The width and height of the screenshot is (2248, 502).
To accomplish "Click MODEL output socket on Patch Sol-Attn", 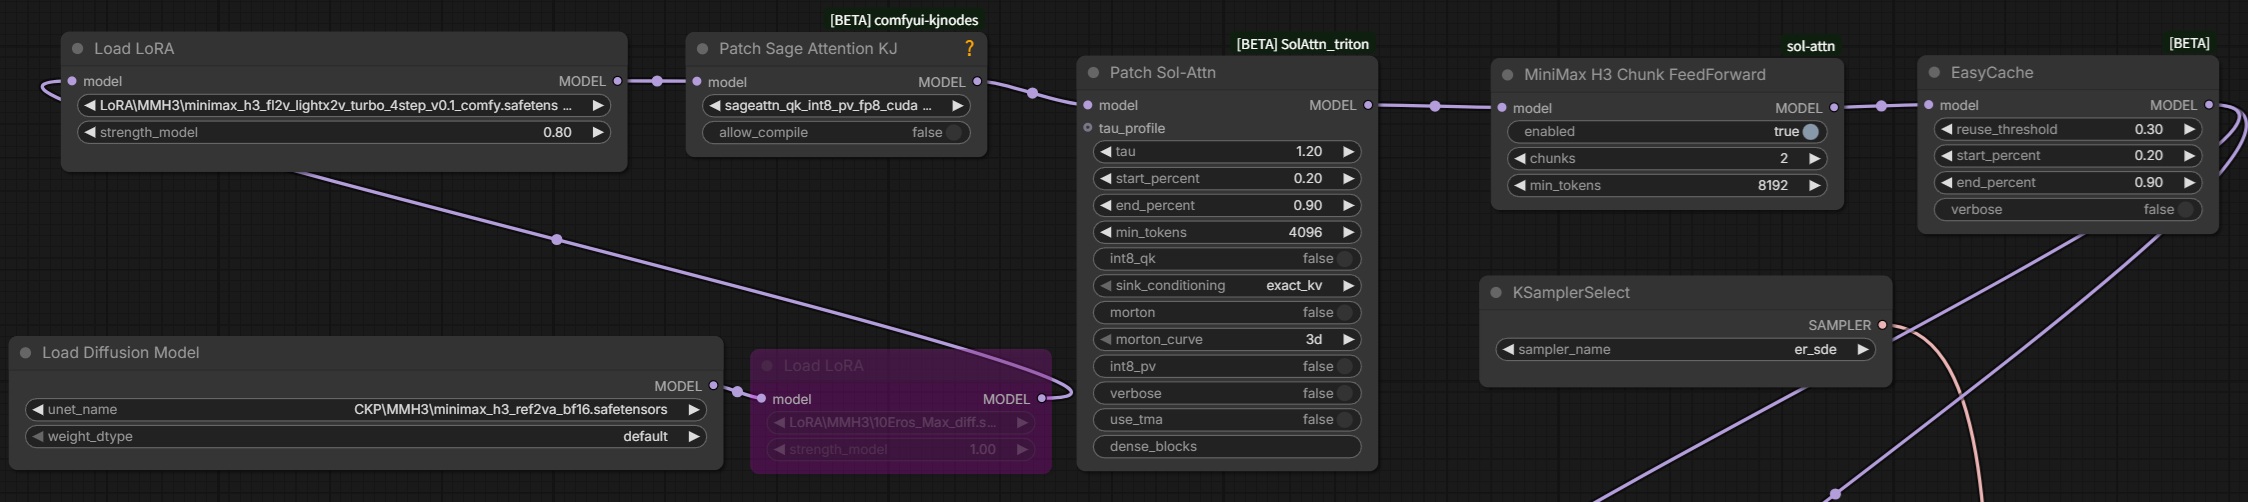I will coord(1368,105).
